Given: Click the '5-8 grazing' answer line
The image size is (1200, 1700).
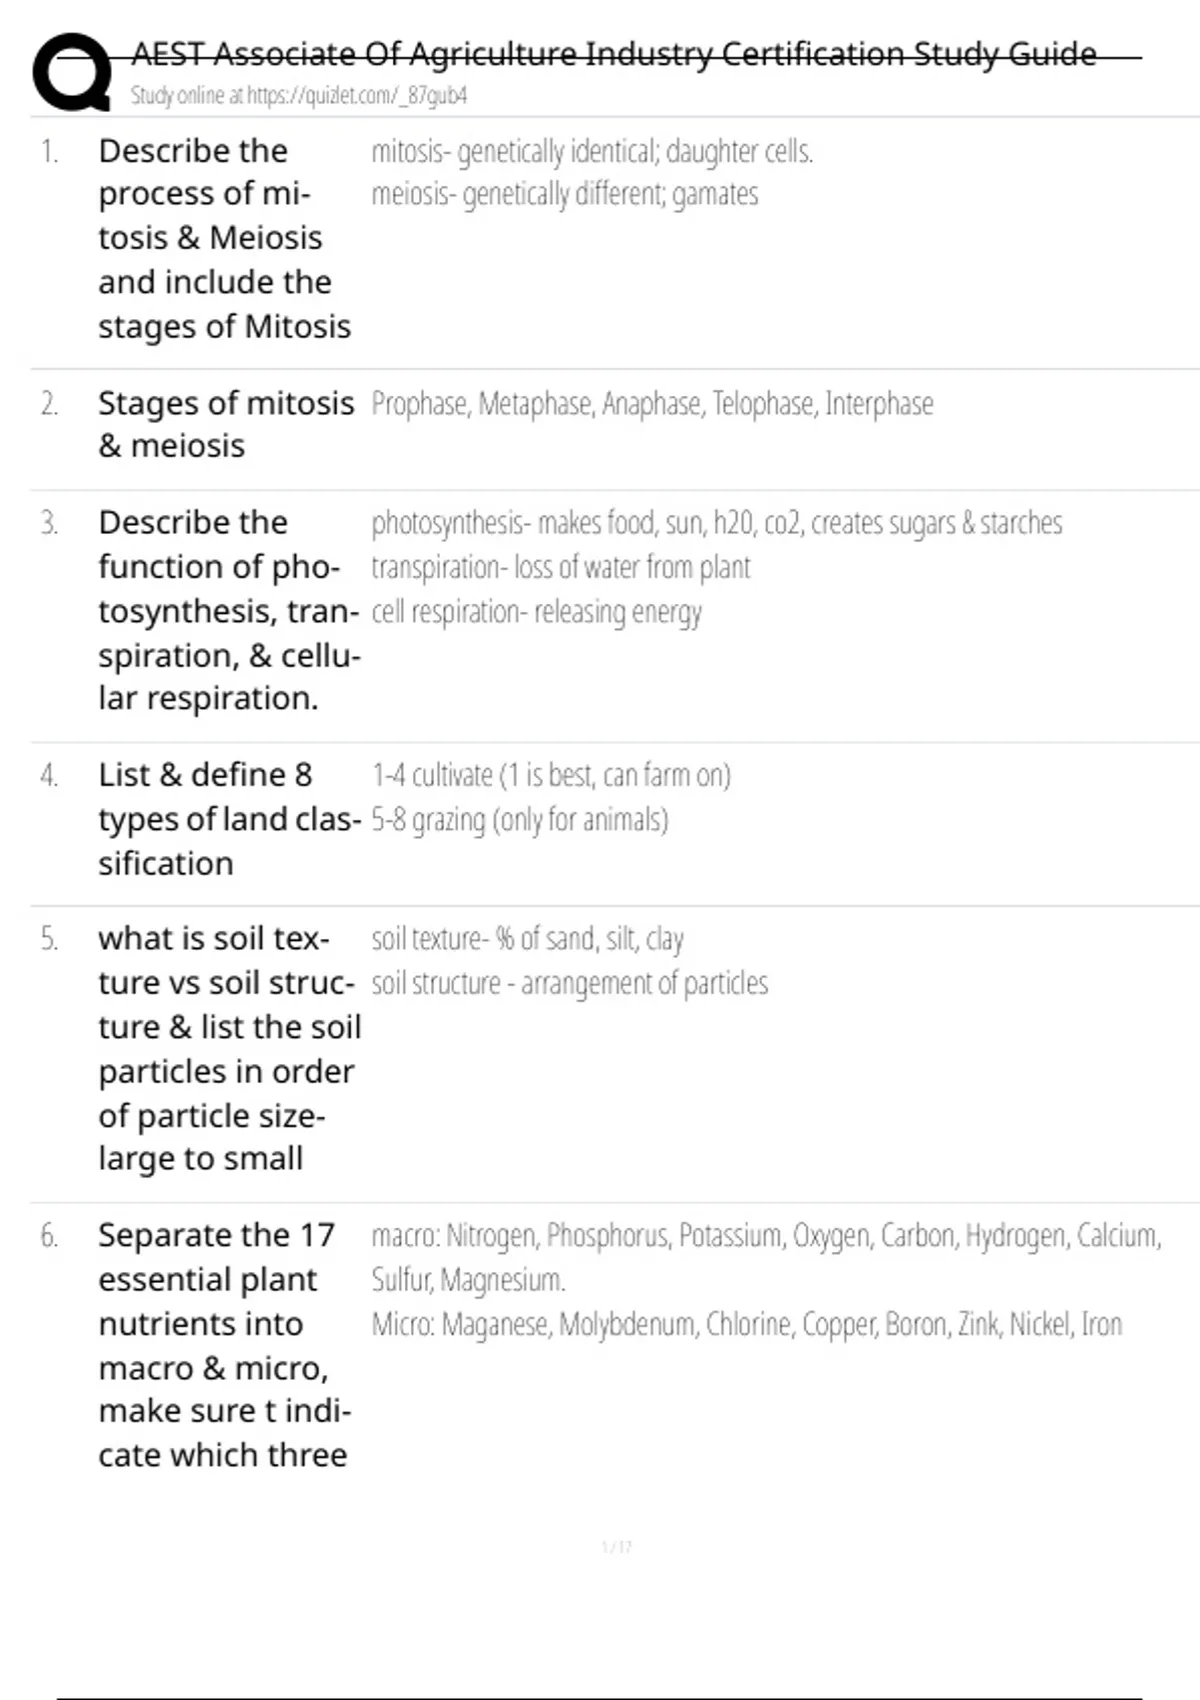Looking at the screenshot, I should click(x=520, y=820).
